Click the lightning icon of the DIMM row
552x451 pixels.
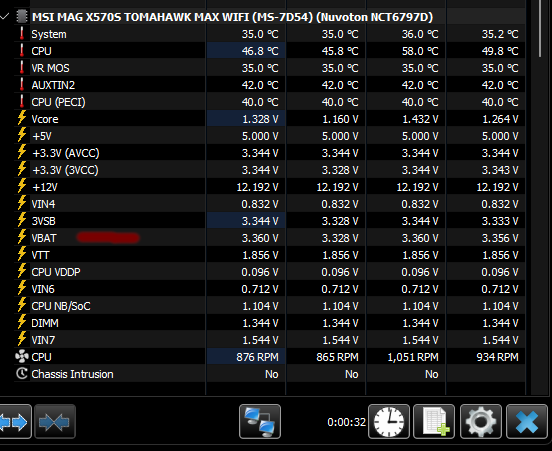point(22,322)
